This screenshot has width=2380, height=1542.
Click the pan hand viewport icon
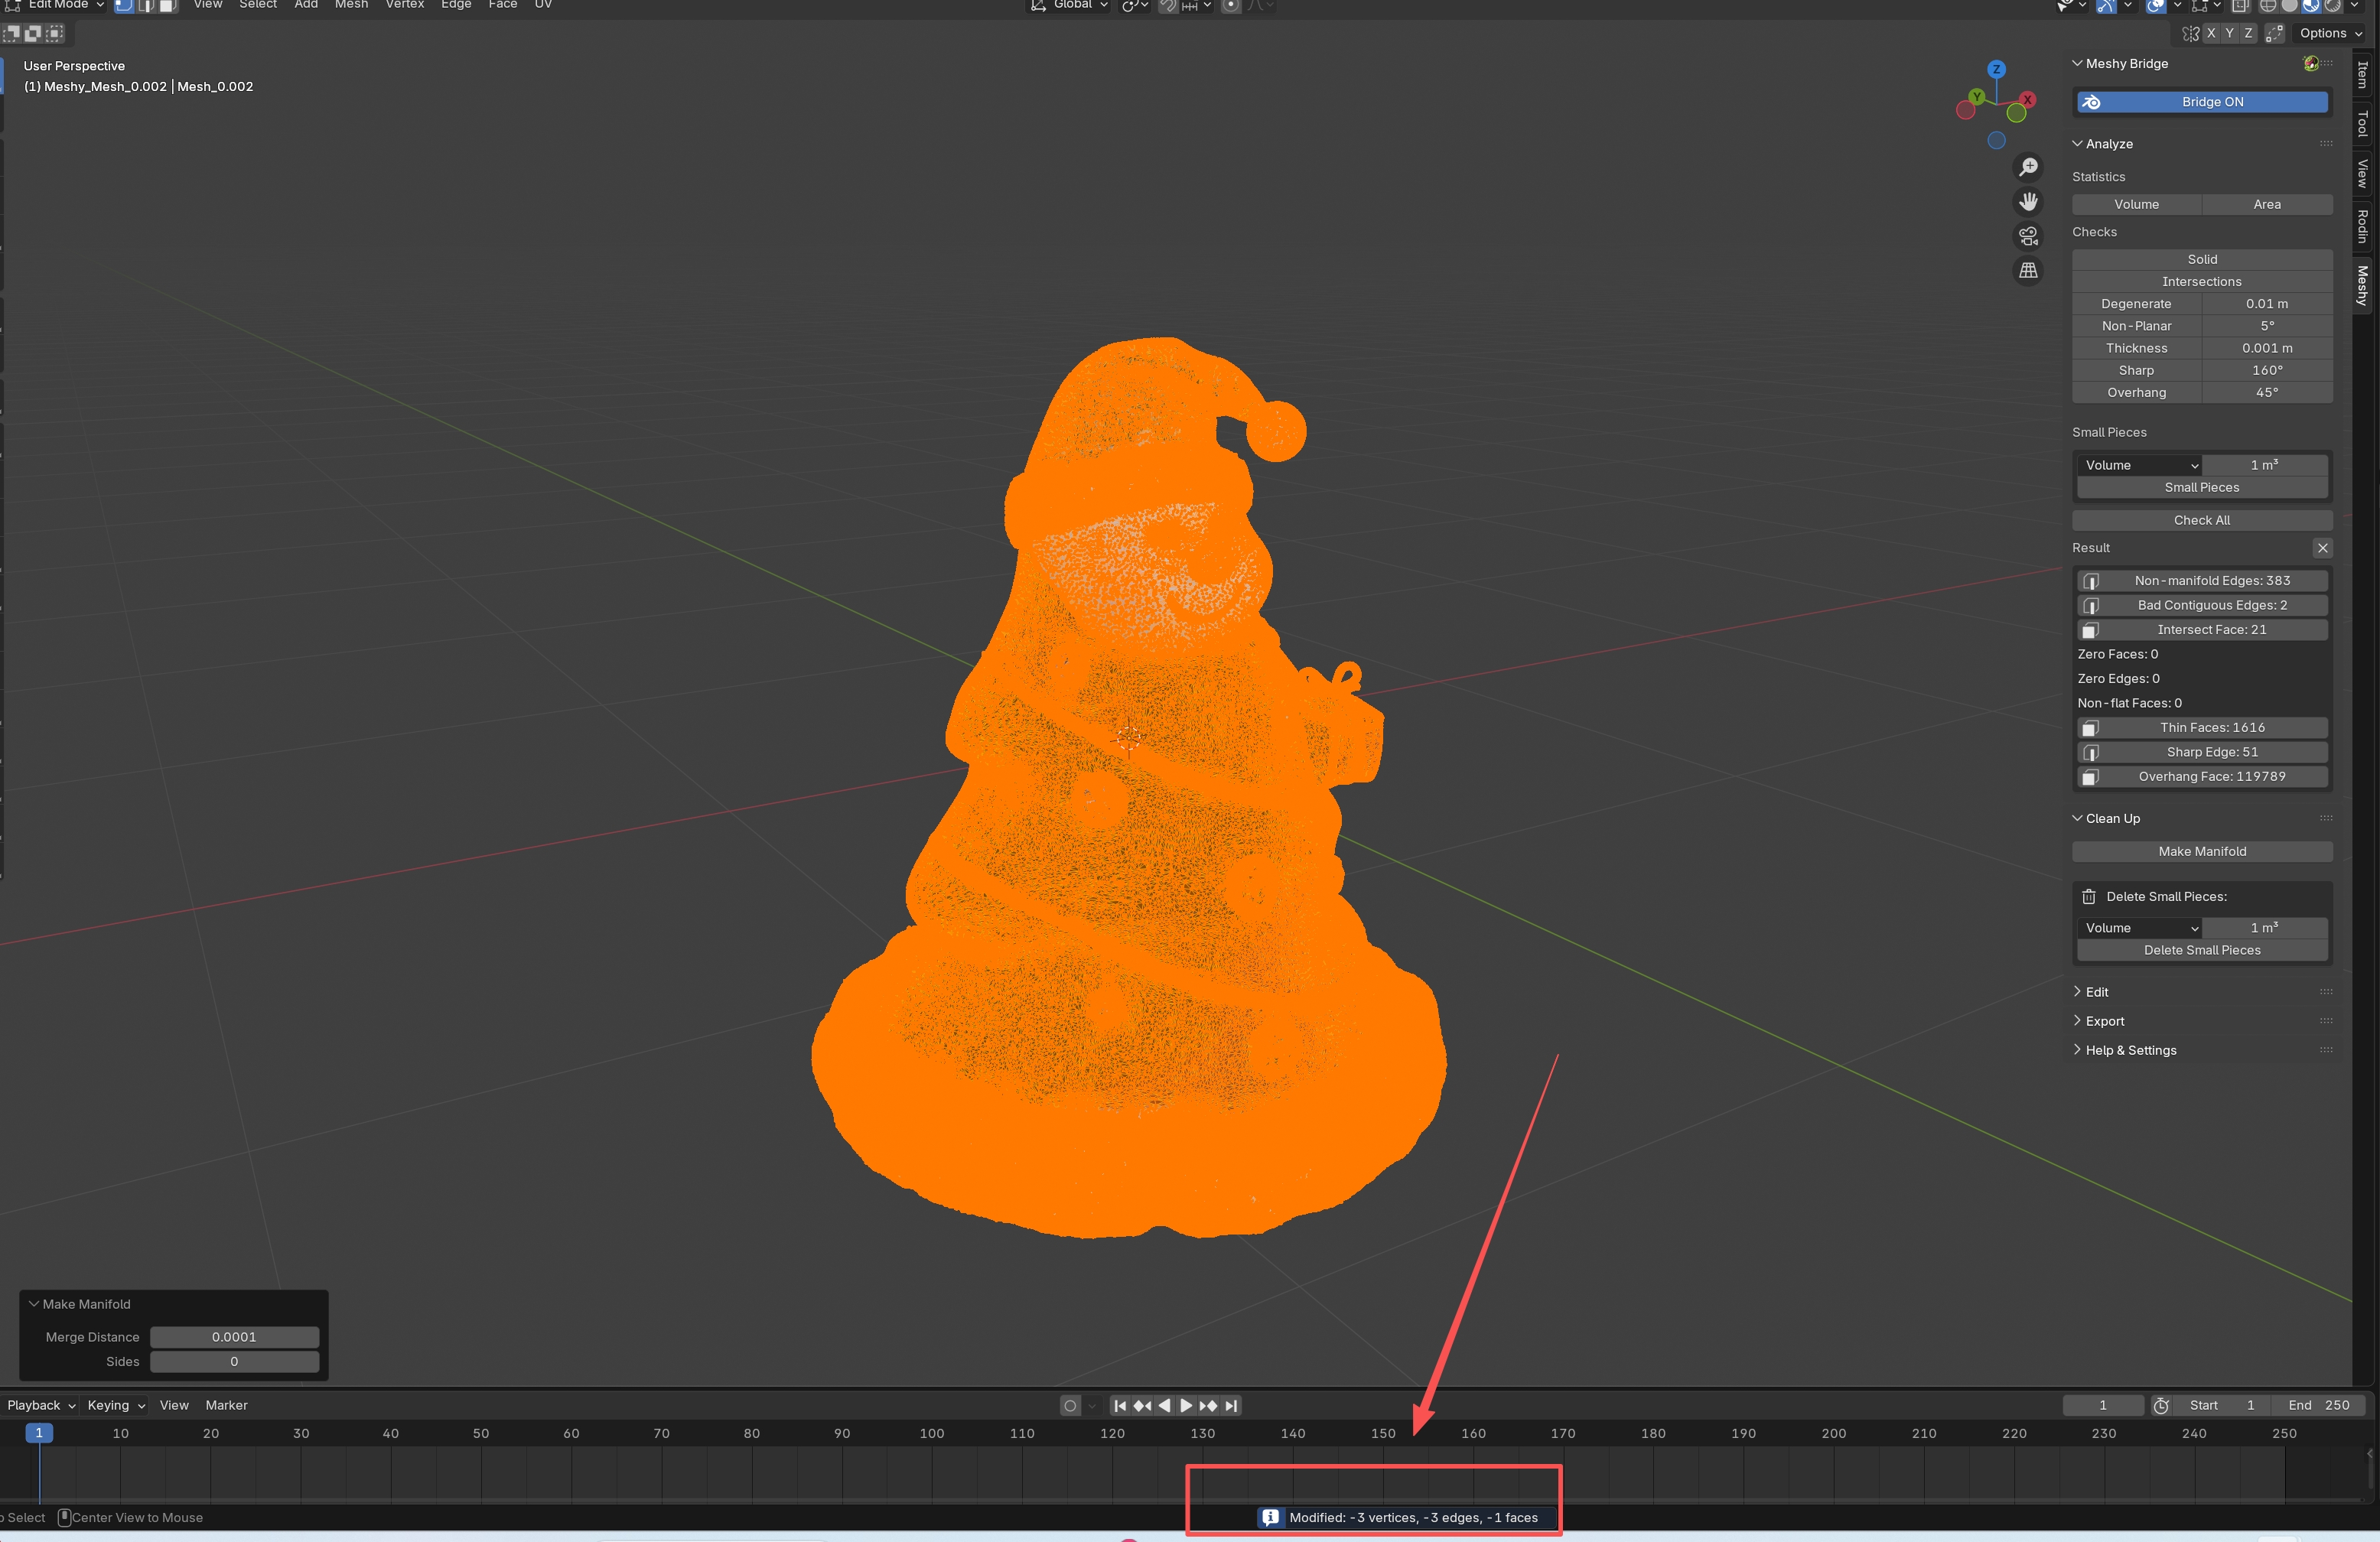(x=2028, y=202)
